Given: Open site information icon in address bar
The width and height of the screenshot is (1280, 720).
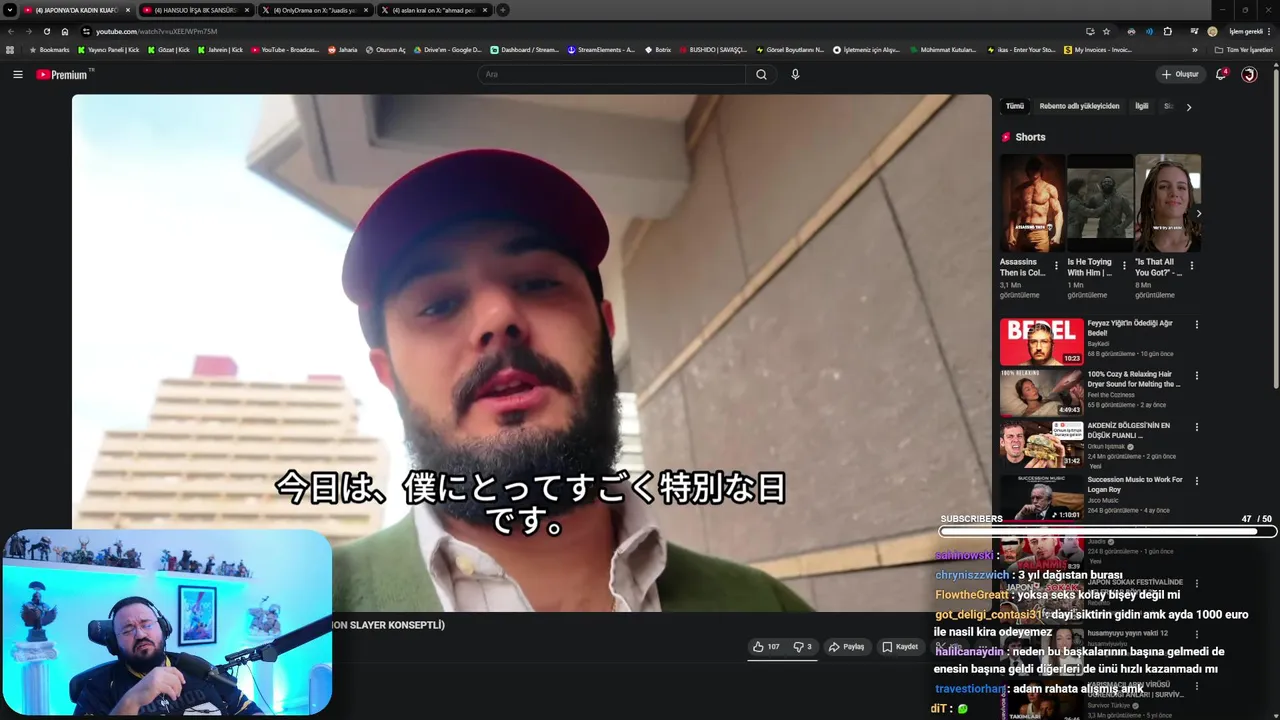Looking at the screenshot, I should tap(86, 31).
